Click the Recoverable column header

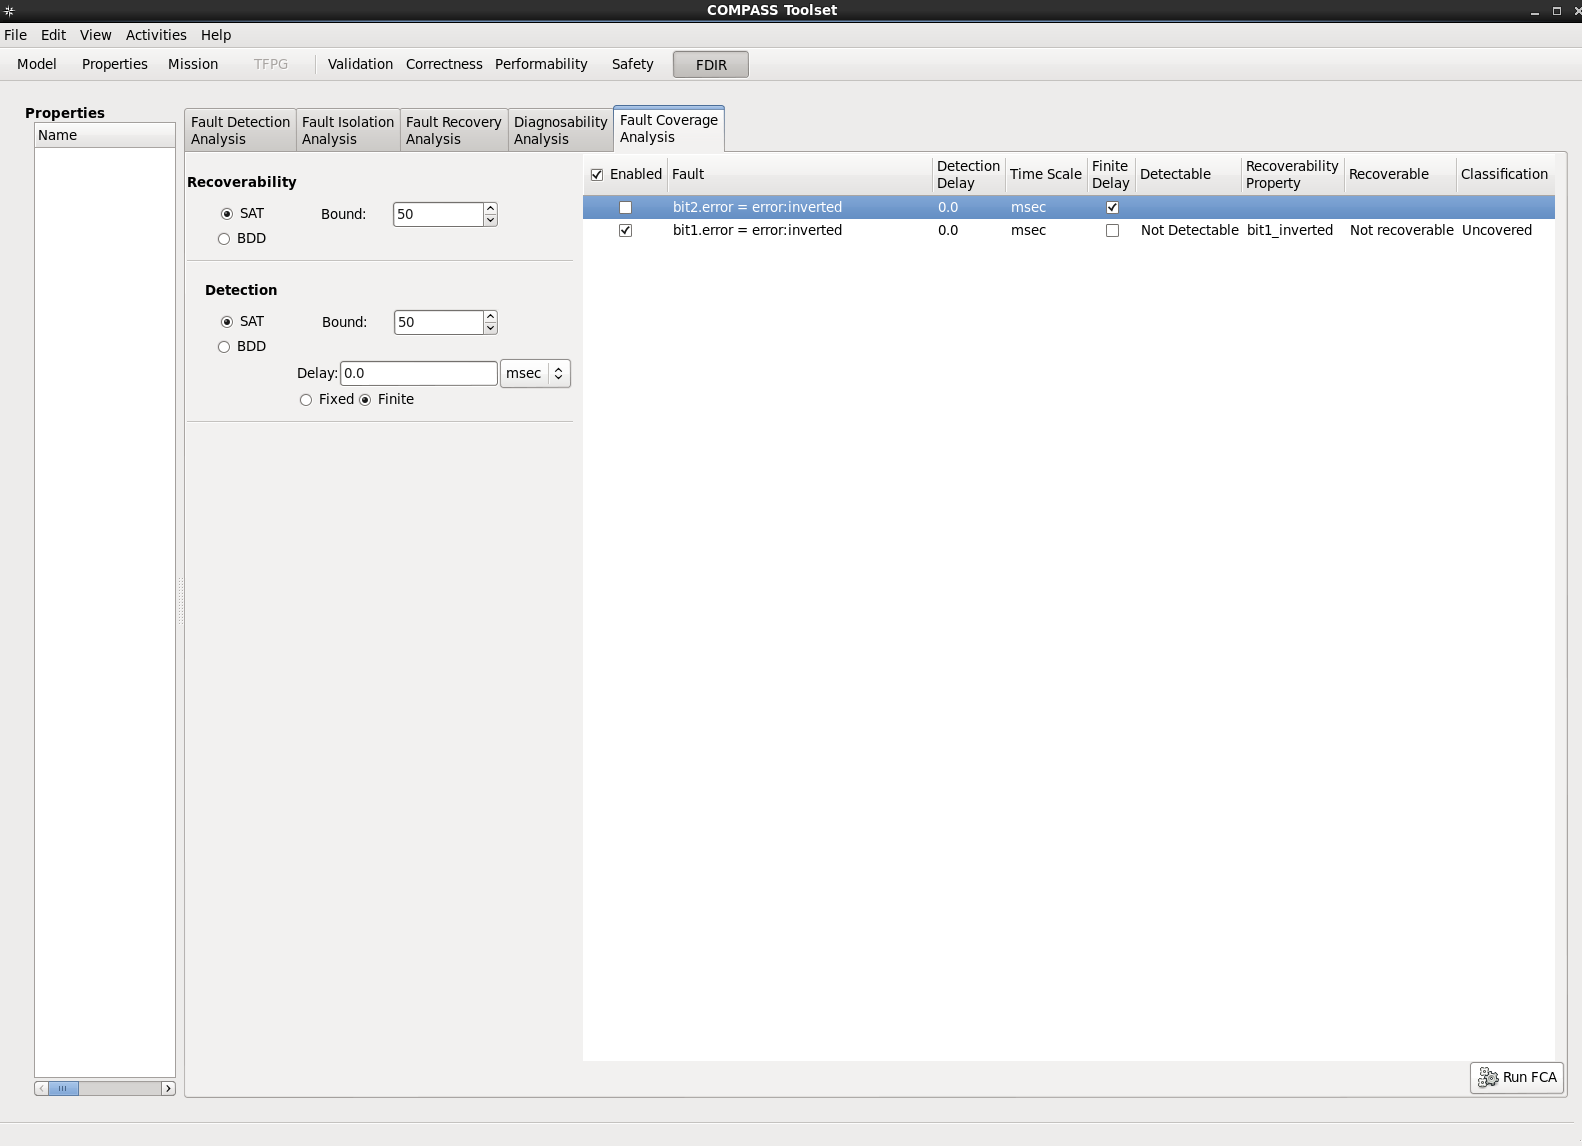coord(1400,174)
